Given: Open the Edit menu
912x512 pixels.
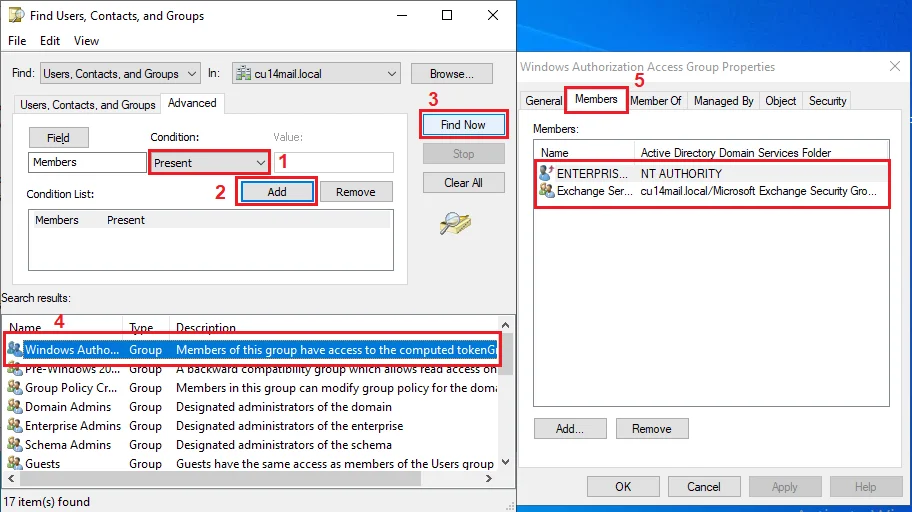Looking at the screenshot, I should 49,41.
